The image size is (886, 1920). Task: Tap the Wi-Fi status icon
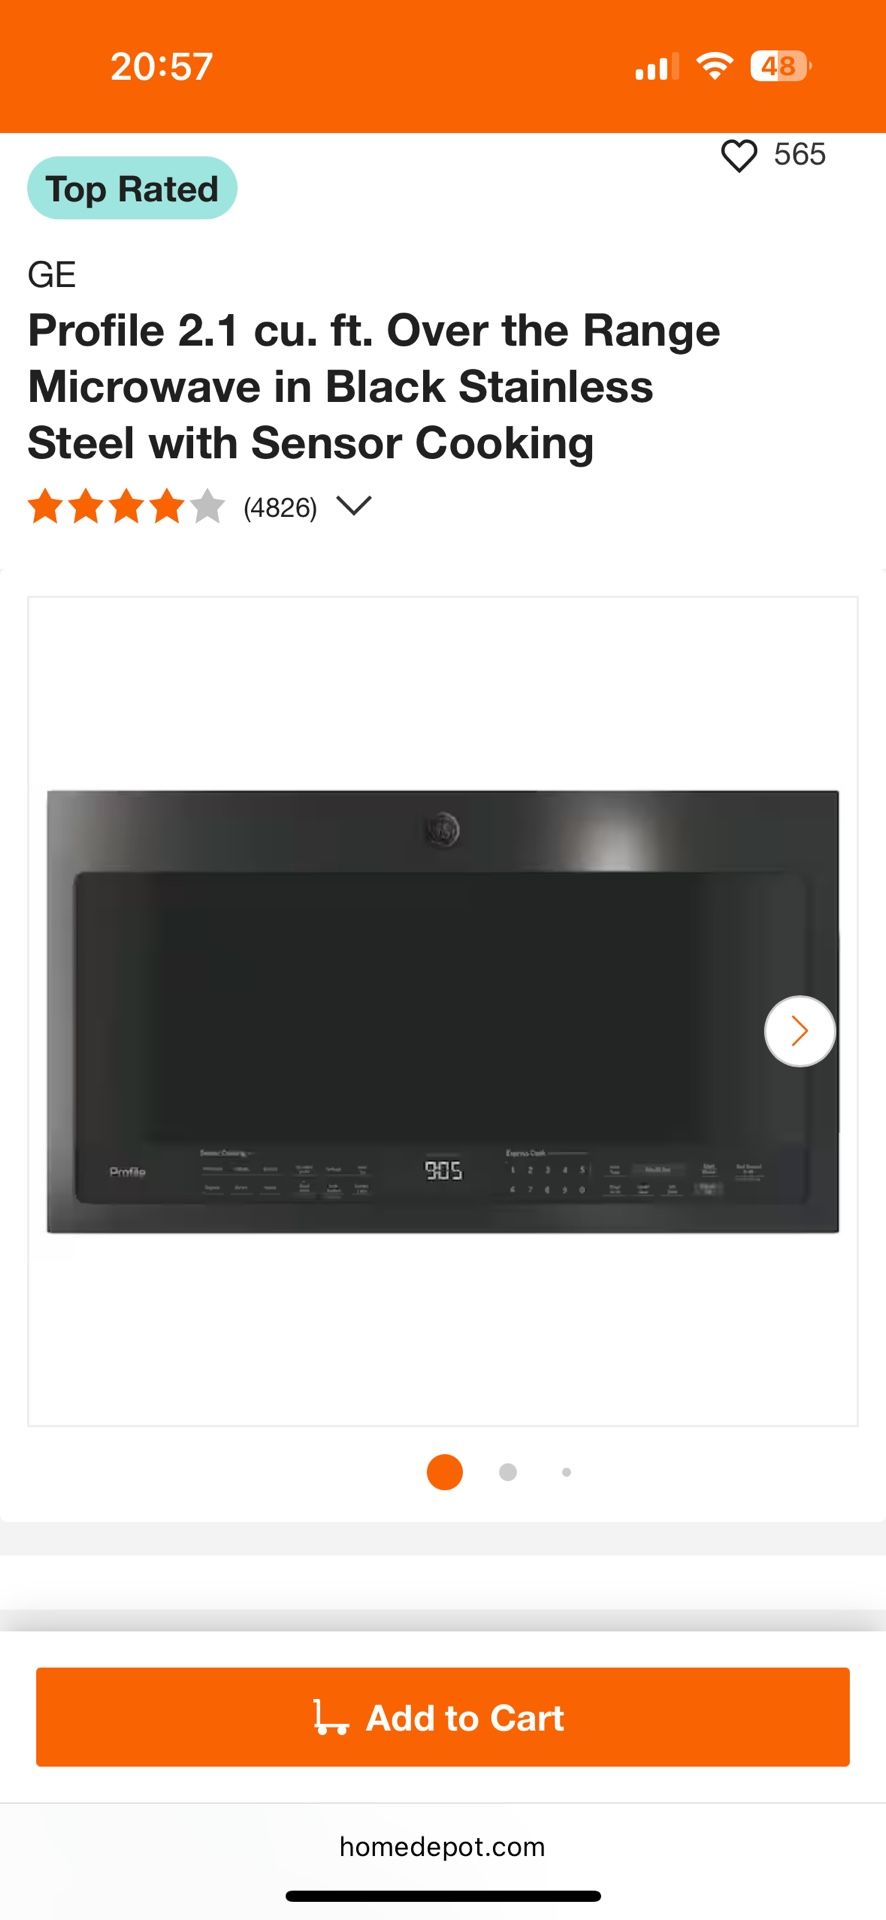tap(714, 66)
